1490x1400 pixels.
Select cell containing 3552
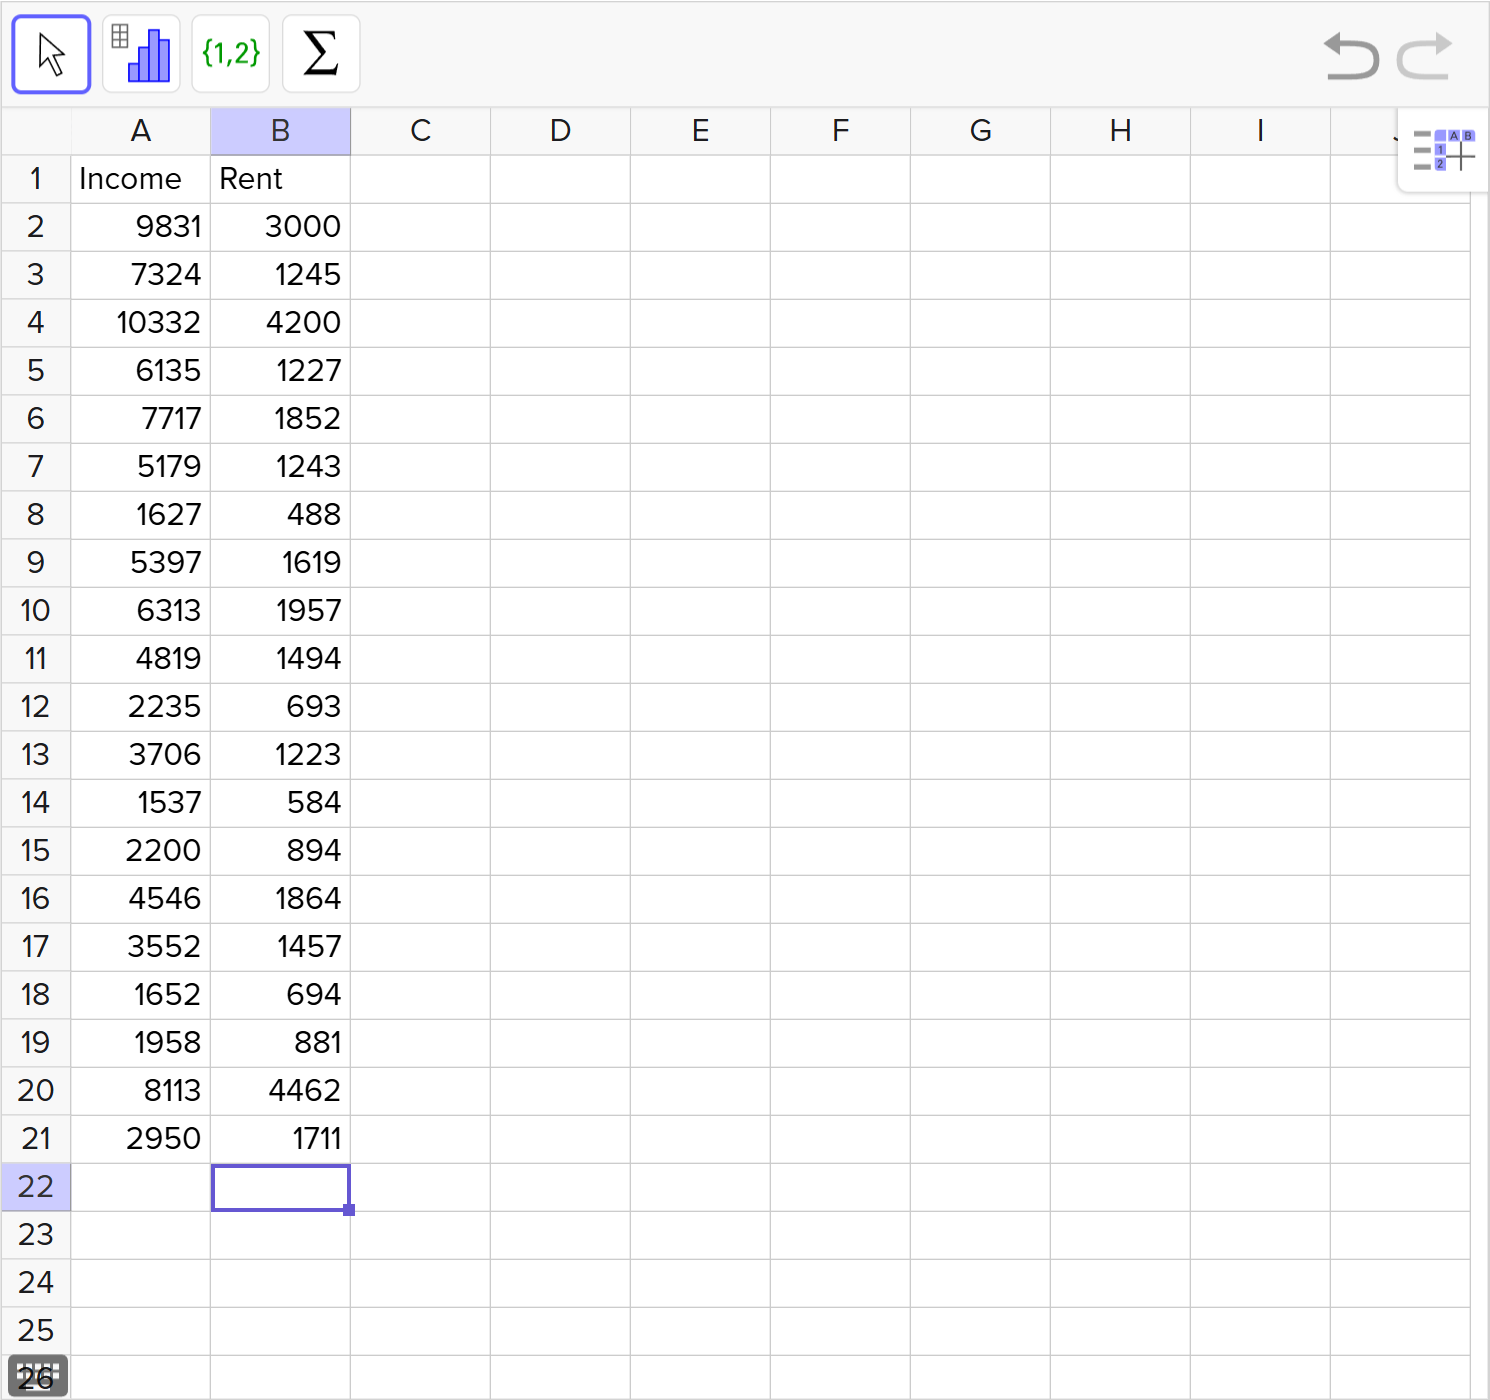tap(141, 947)
